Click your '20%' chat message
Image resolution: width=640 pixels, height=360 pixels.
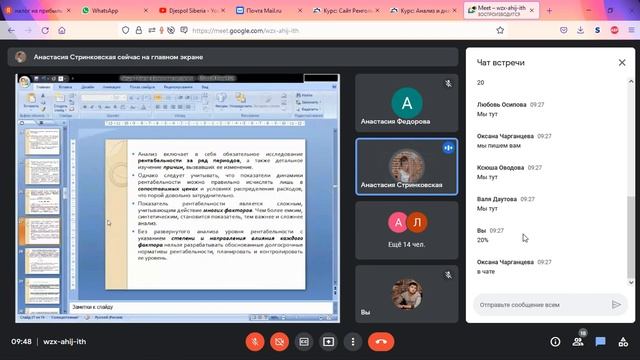[x=482, y=240]
